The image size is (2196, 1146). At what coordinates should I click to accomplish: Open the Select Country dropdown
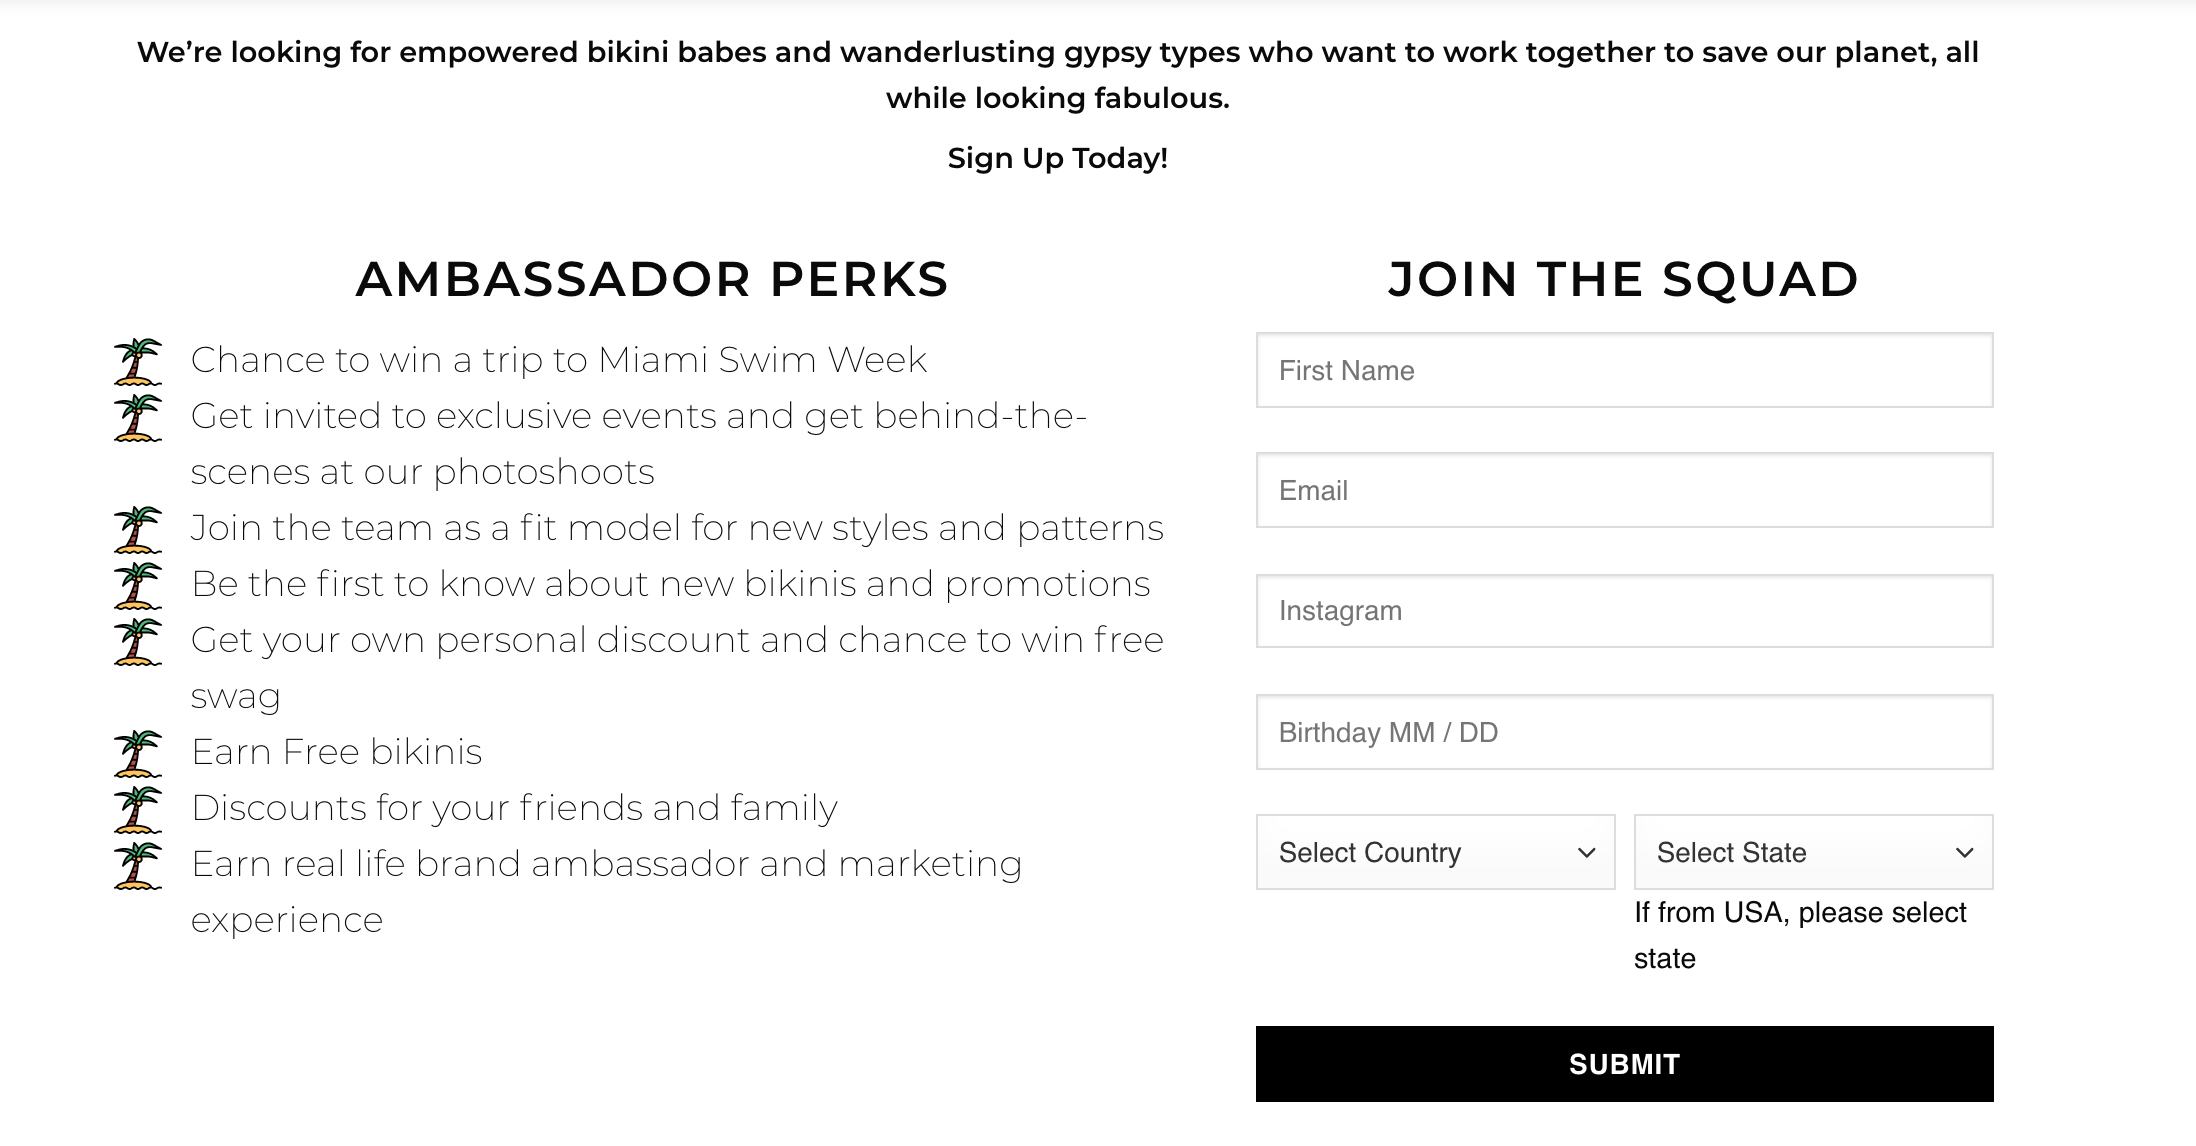(x=1434, y=852)
